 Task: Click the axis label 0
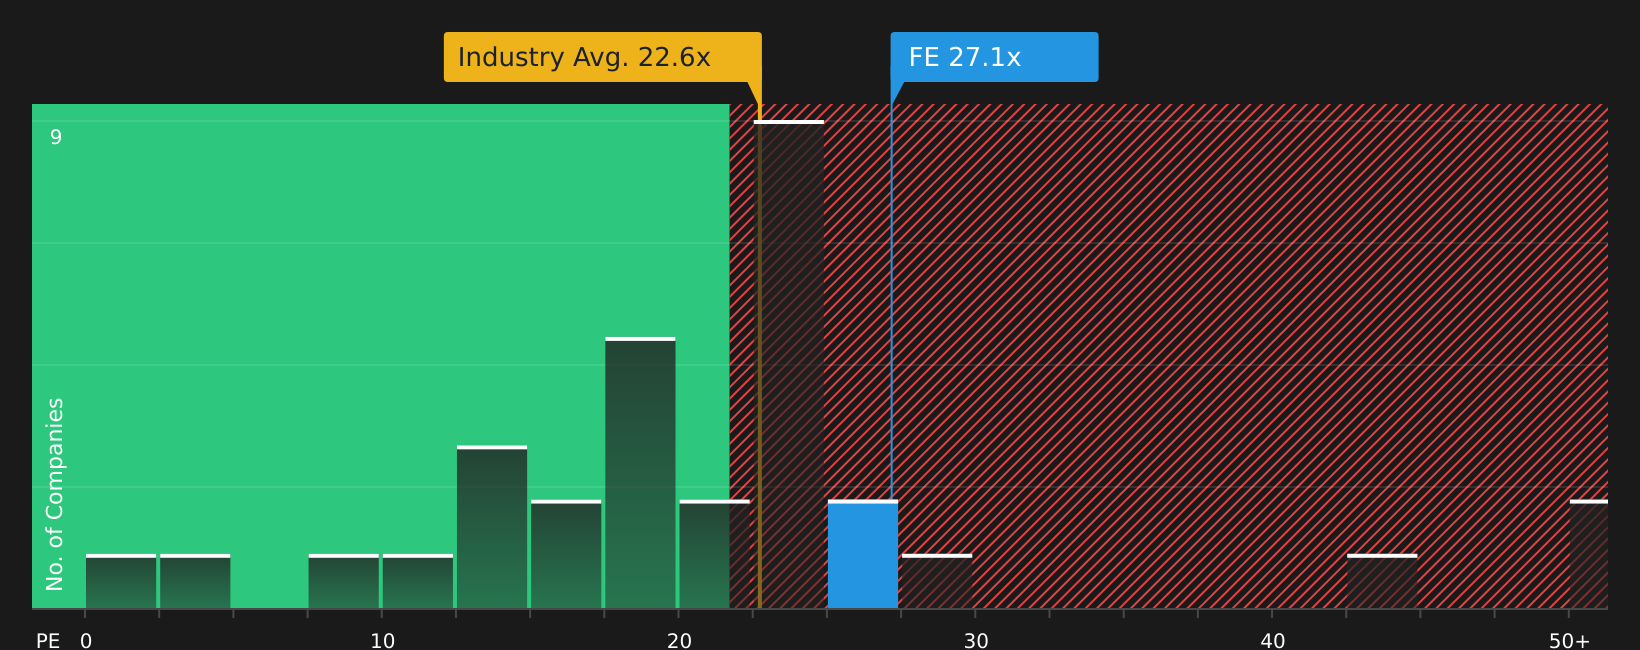(86, 641)
